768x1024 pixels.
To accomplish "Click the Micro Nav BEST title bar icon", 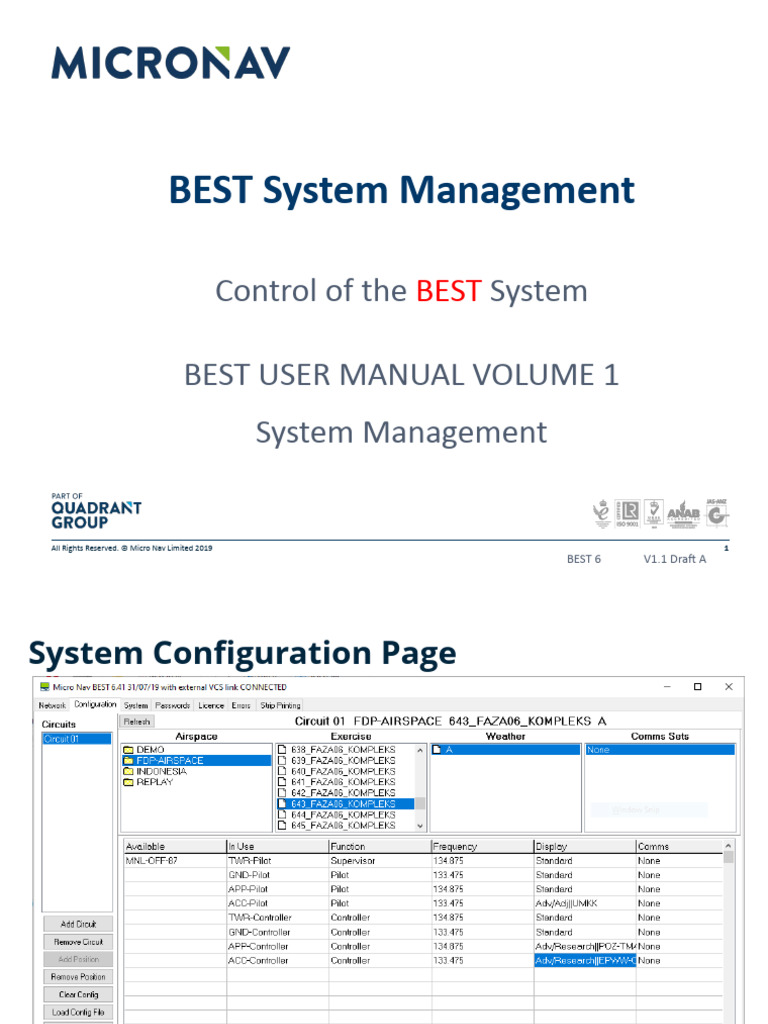I will tap(44, 687).
